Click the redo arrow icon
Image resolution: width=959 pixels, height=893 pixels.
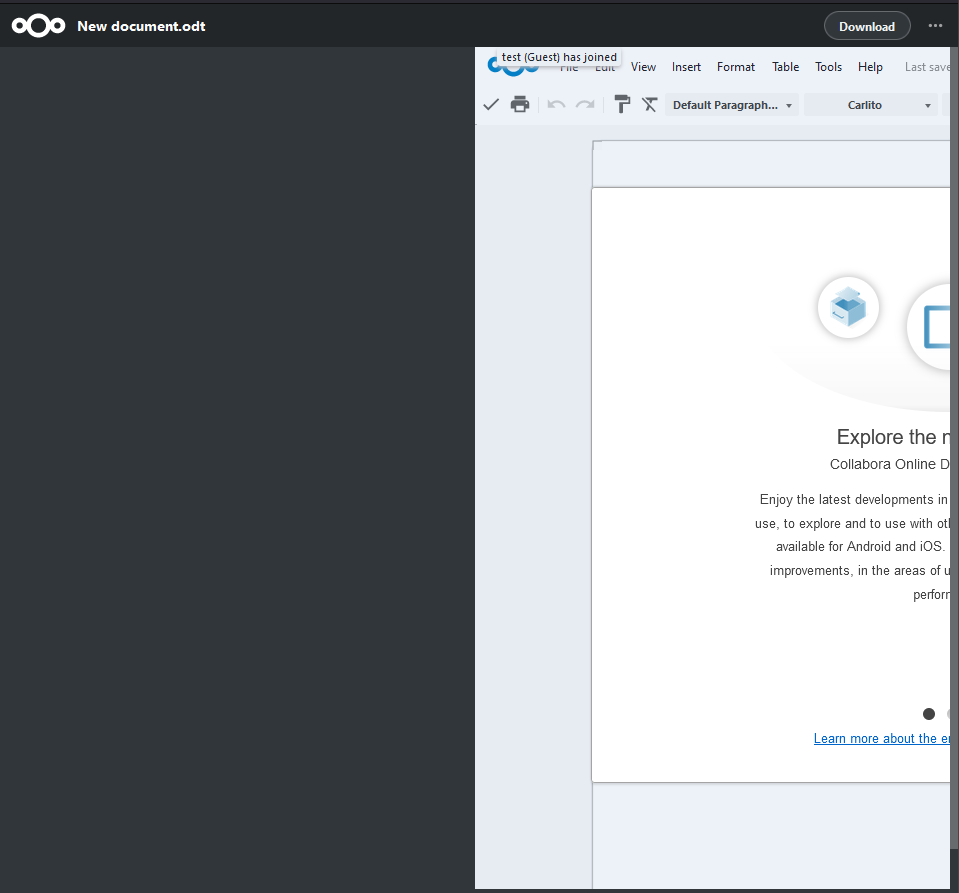tap(585, 105)
